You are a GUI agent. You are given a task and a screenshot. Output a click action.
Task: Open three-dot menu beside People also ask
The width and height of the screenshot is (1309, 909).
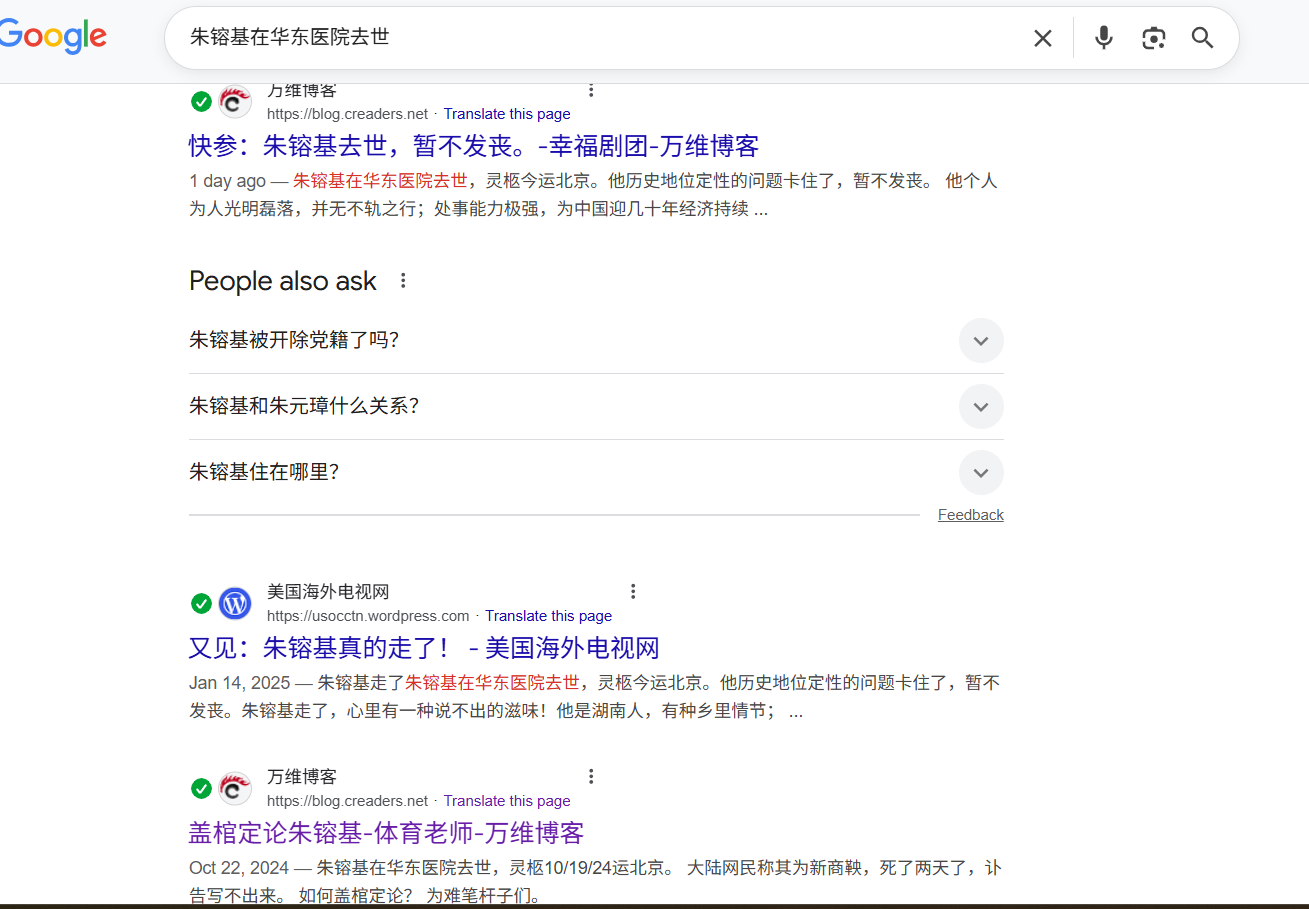(x=403, y=281)
